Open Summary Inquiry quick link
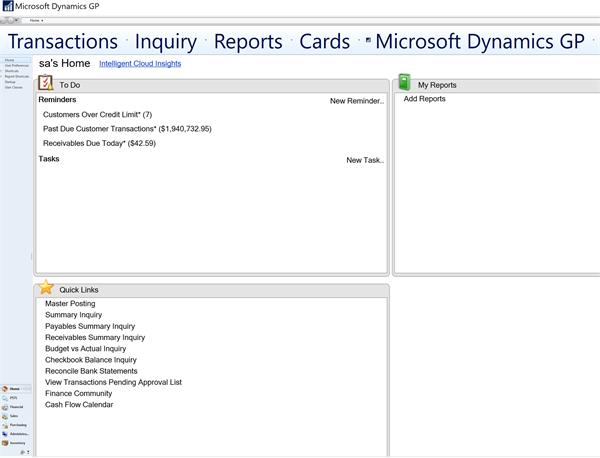This screenshot has width=600, height=458. point(73,315)
